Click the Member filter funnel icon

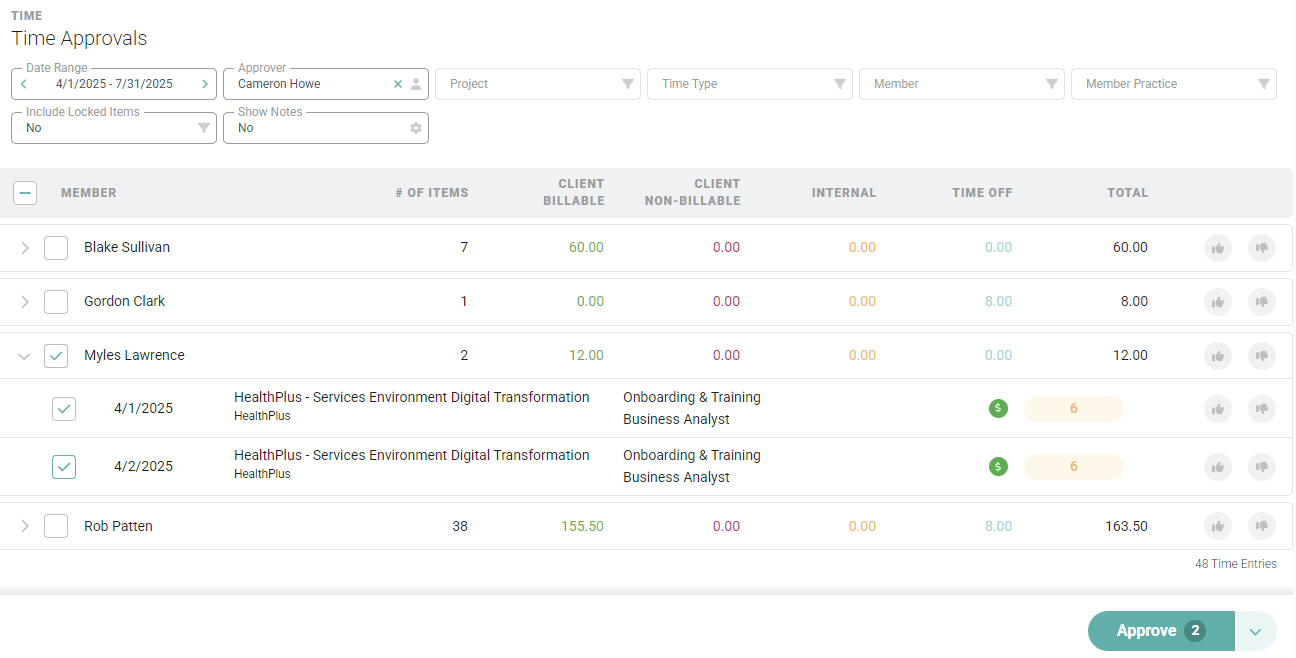pyautogui.click(x=1052, y=84)
